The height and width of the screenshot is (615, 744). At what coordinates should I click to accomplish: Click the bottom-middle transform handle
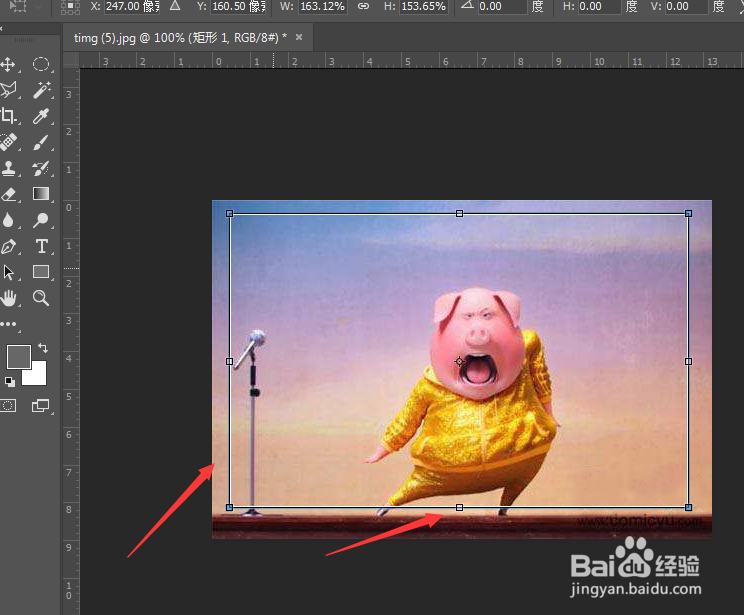[x=459, y=508]
